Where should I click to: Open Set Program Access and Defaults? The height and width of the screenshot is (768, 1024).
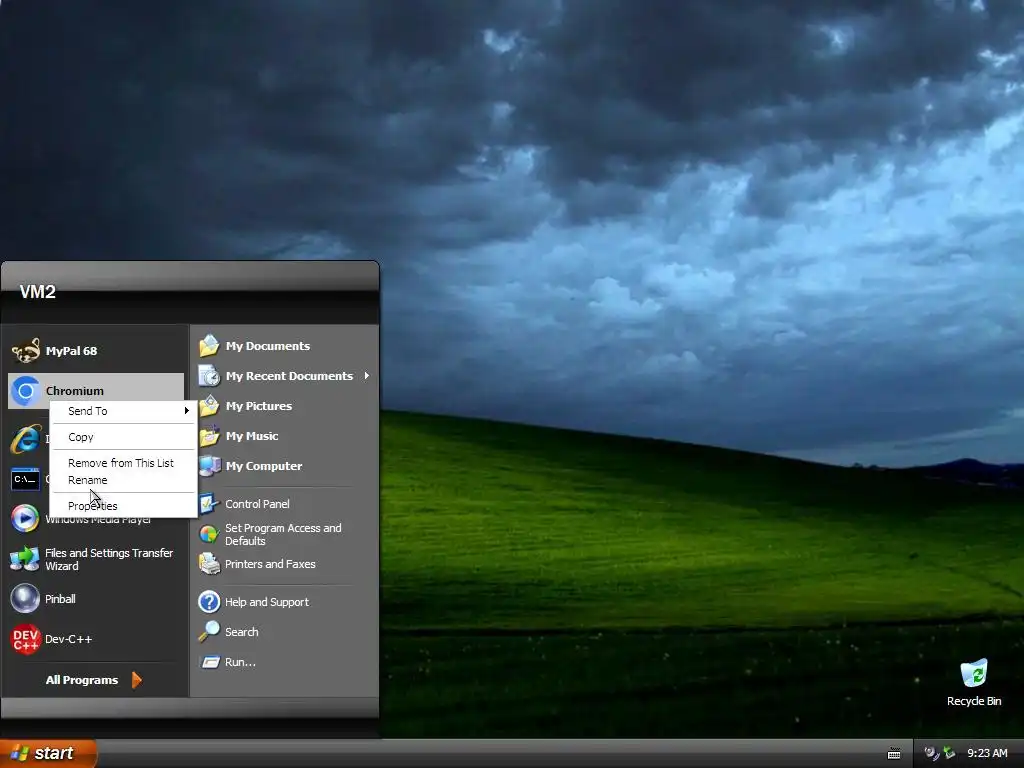pyautogui.click(x=285, y=534)
